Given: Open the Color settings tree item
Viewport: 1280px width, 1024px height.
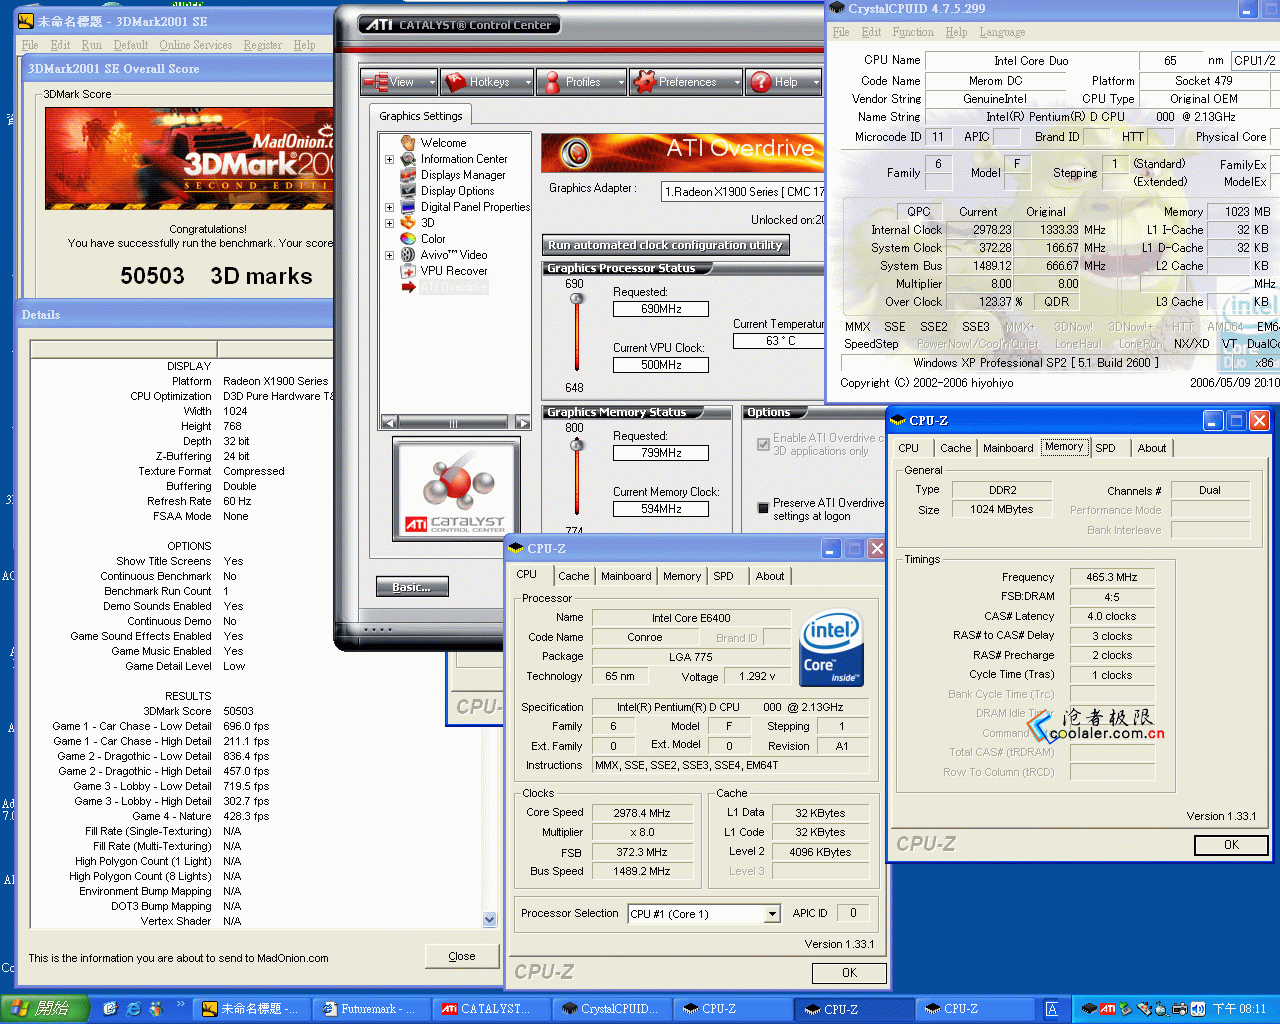Looking at the screenshot, I should pyautogui.click(x=432, y=239).
